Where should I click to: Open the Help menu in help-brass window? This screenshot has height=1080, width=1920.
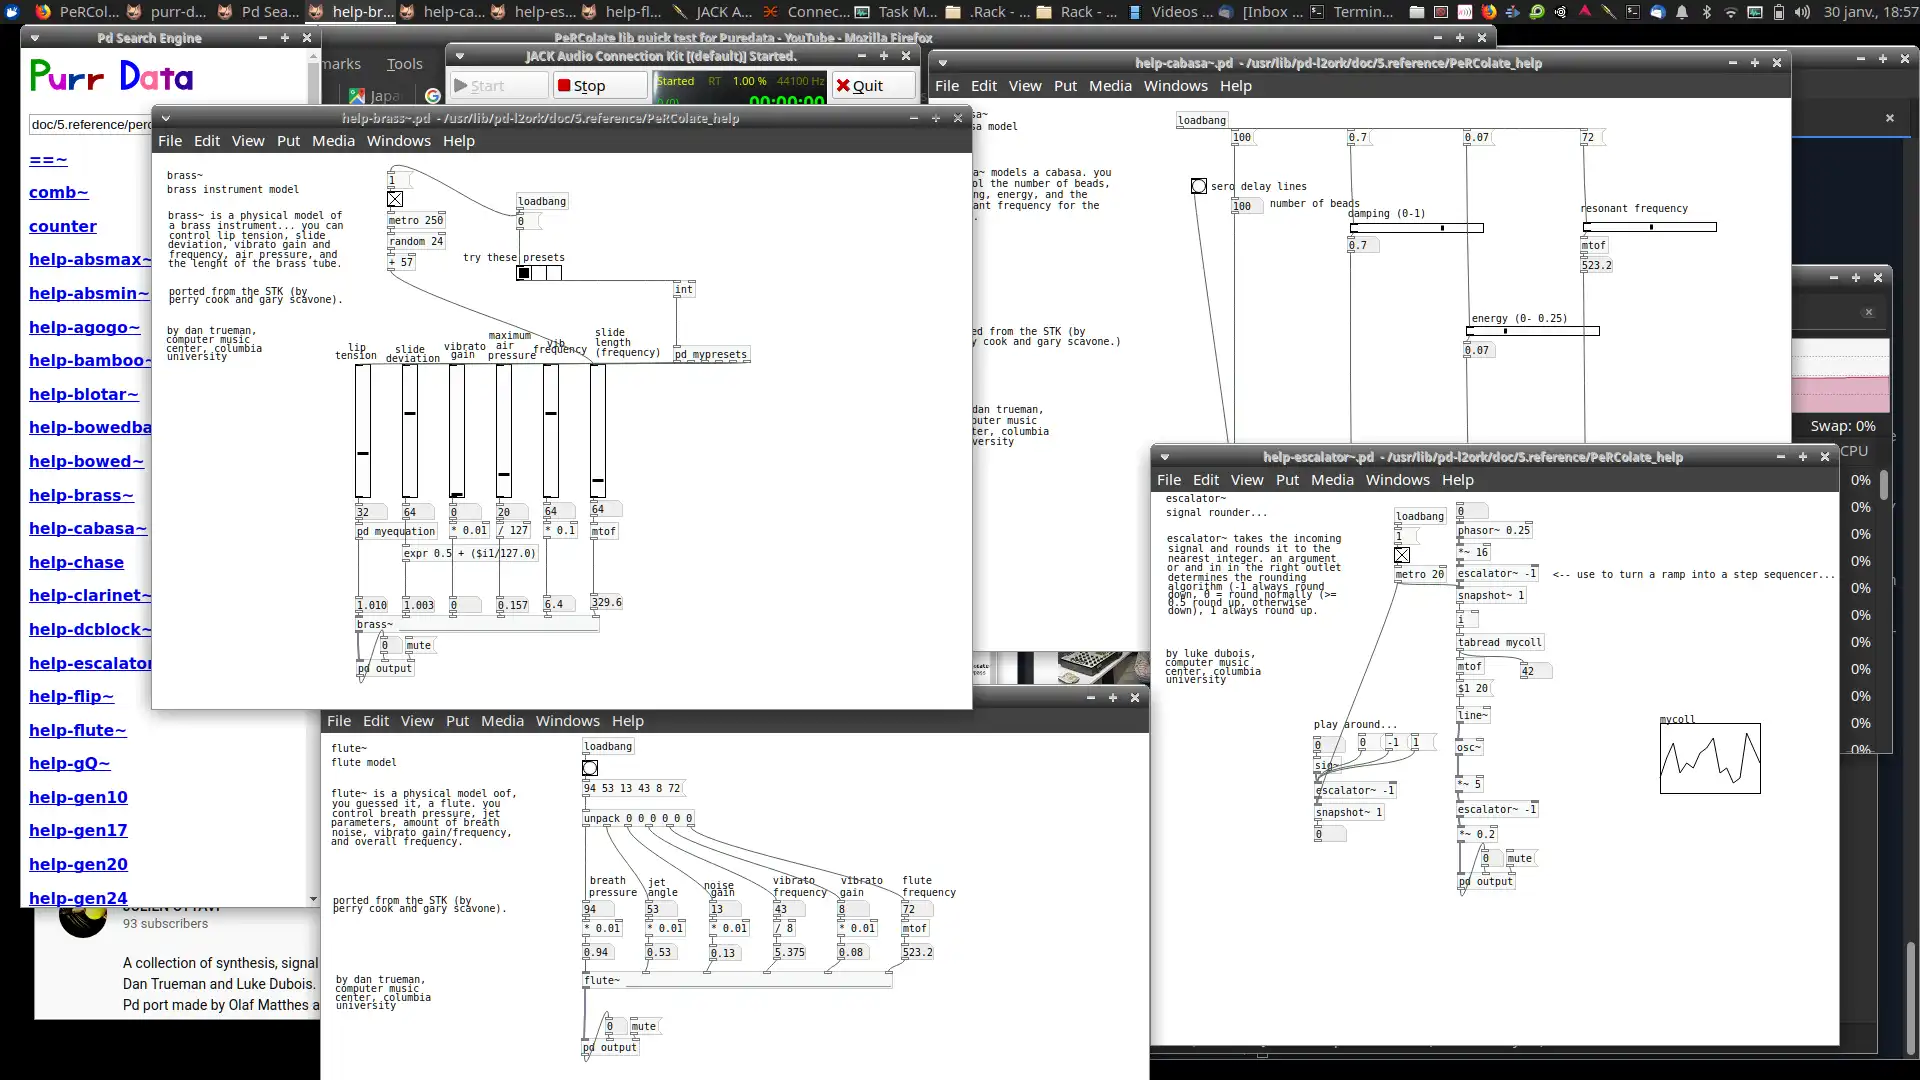pos(459,141)
